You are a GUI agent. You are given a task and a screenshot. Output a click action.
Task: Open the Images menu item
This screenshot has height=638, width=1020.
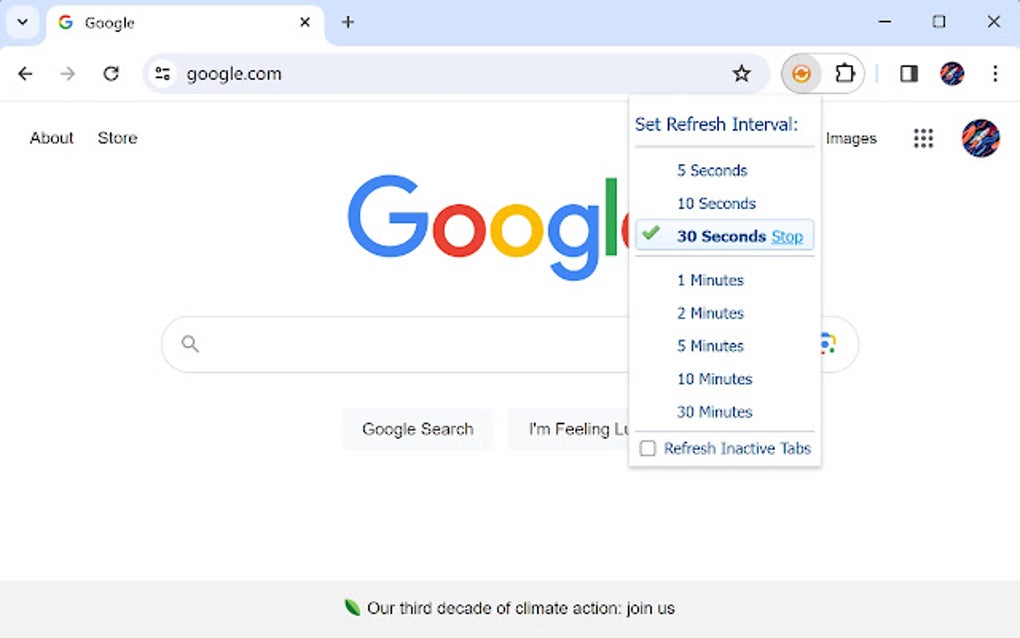point(851,138)
